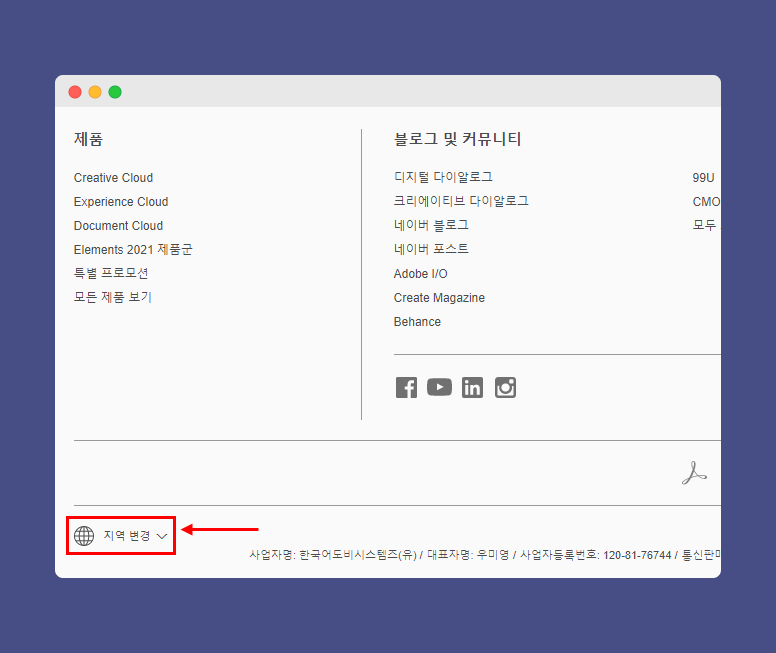This screenshot has height=653, width=776.
Task: Open the Document Cloud link
Action: [118, 226]
